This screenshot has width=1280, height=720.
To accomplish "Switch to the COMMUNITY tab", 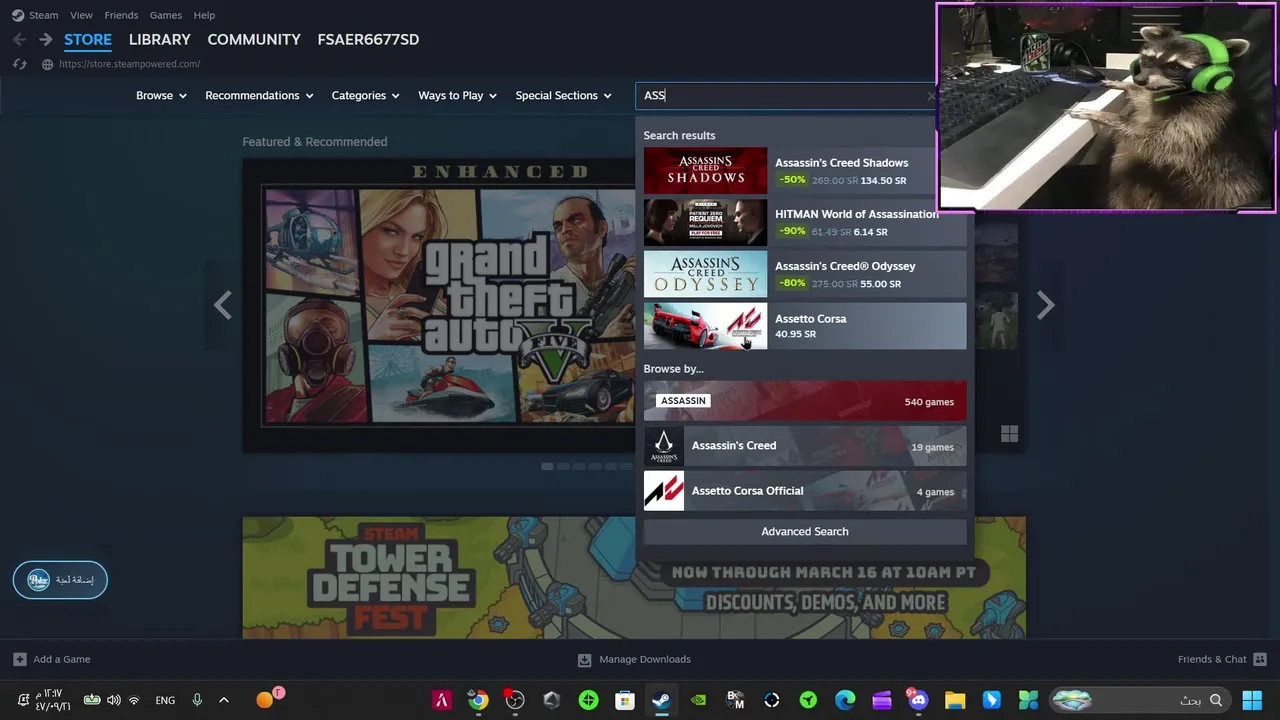I will (x=254, y=40).
